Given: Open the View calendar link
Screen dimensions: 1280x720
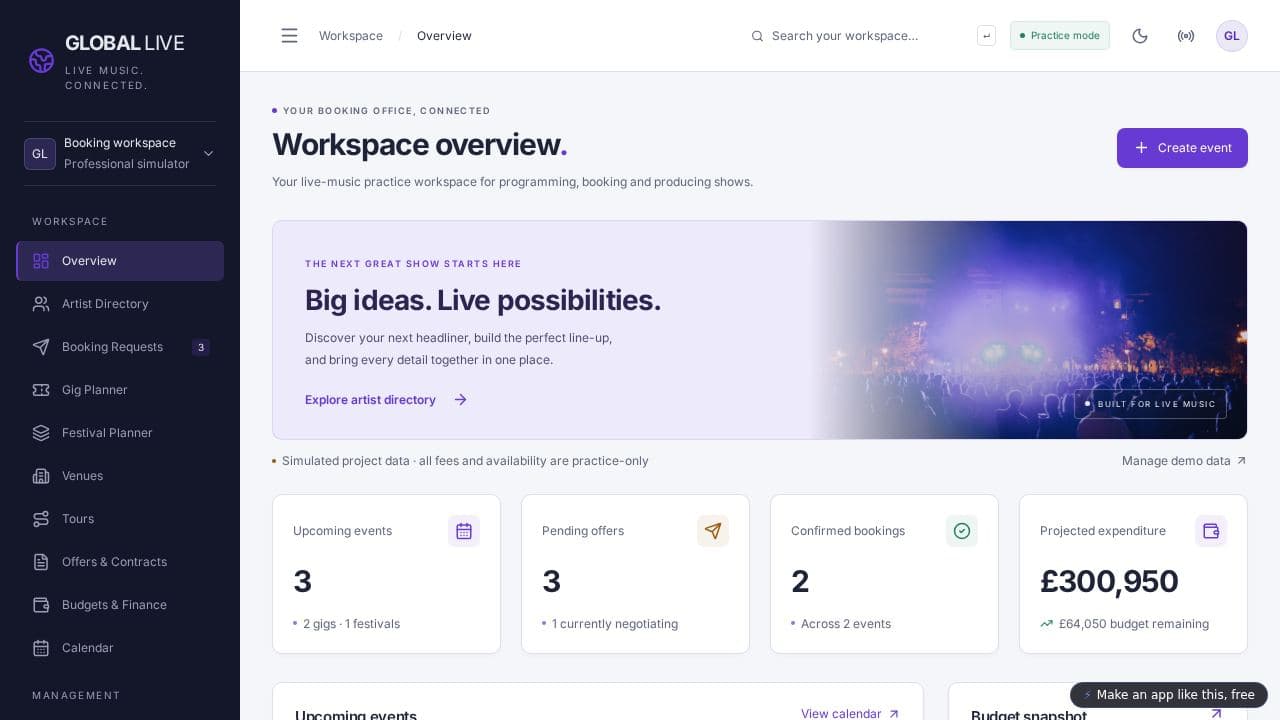Looking at the screenshot, I should coord(850,713).
